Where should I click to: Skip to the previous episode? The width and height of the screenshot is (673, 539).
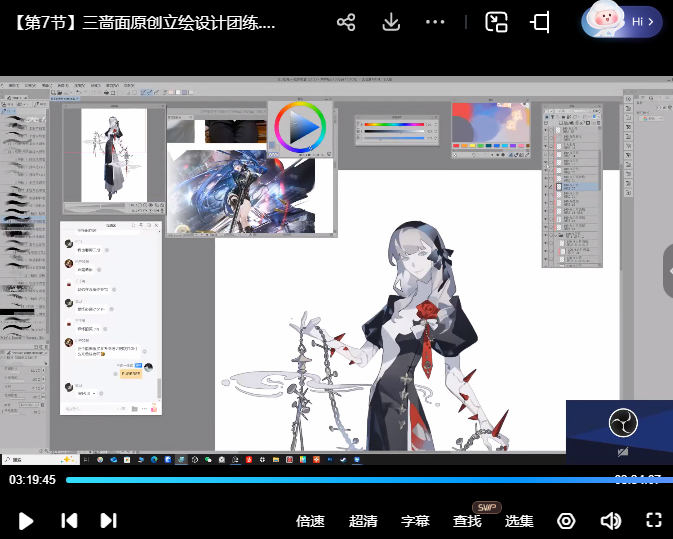point(69,520)
